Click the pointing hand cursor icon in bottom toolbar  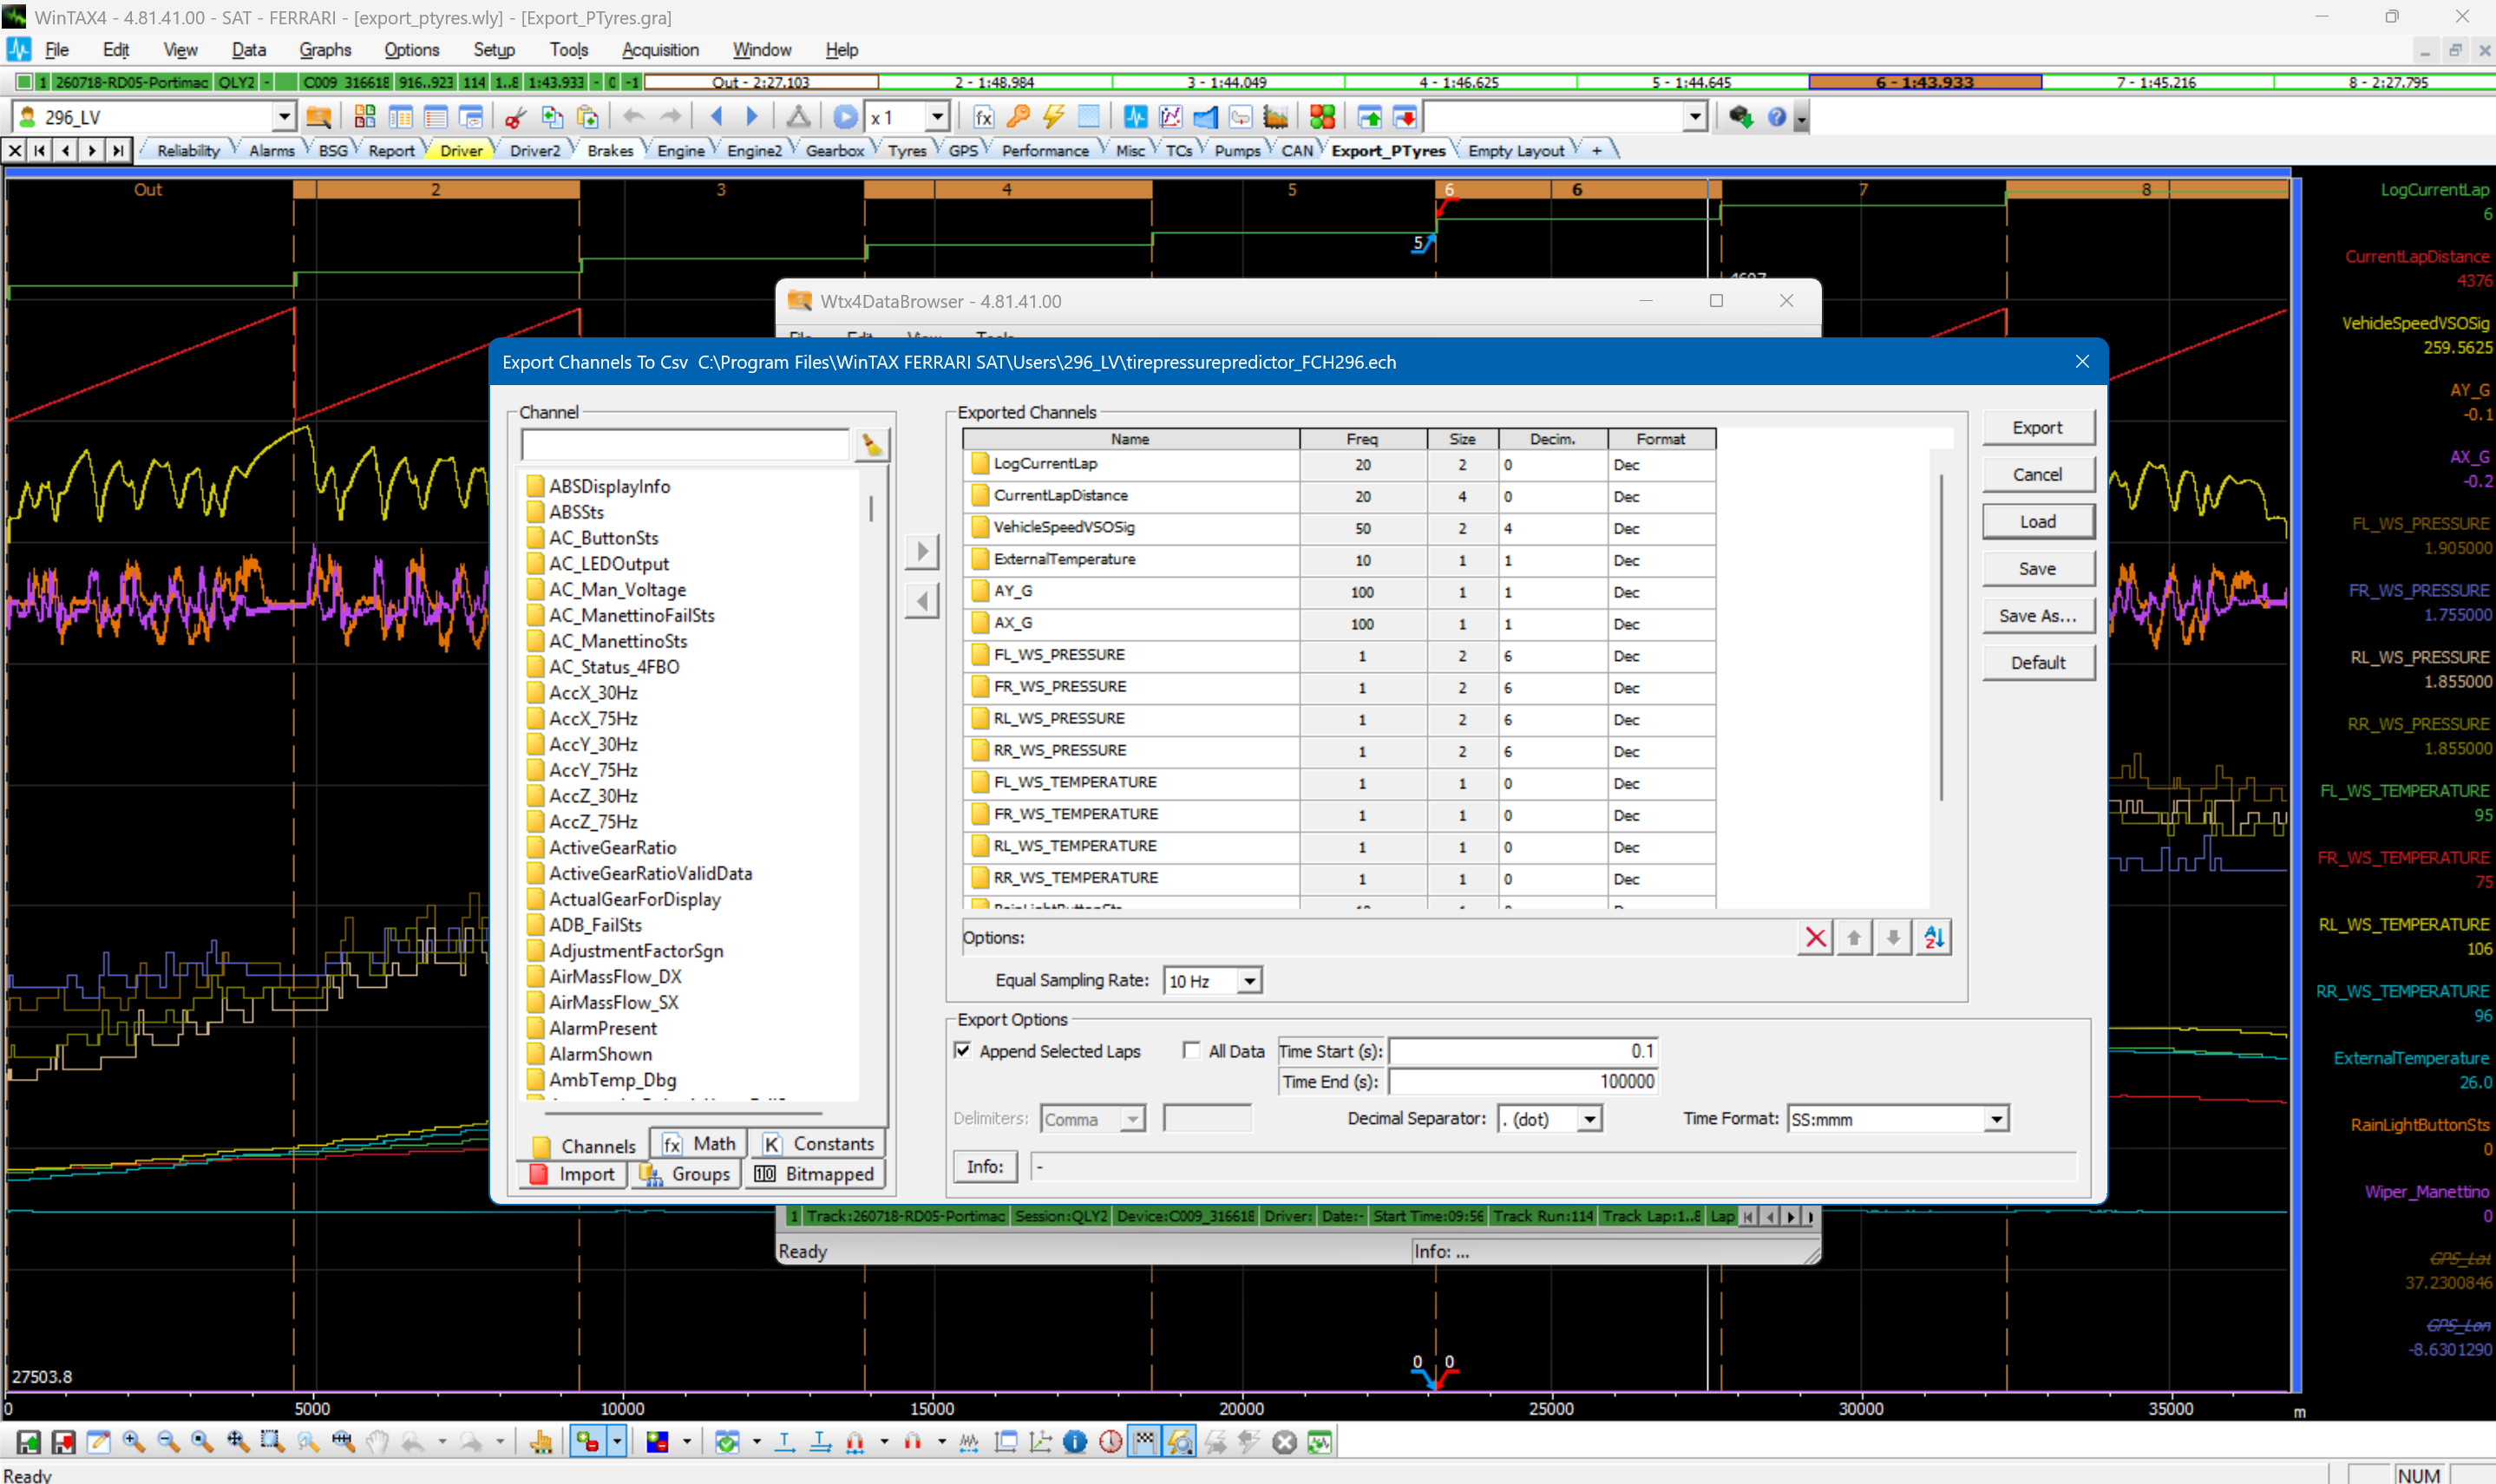tap(541, 1442)
